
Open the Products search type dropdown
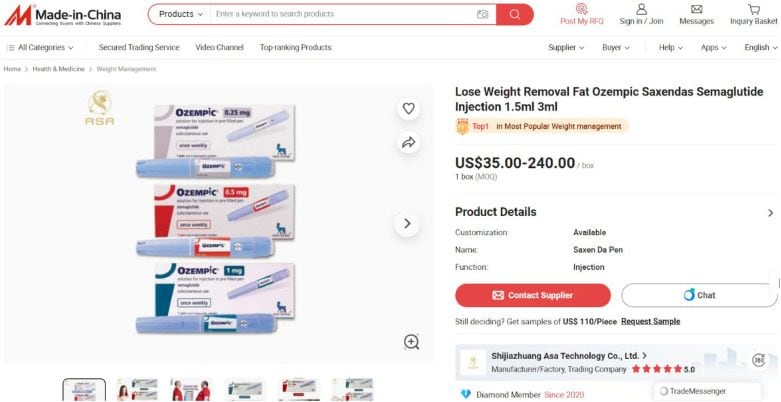click(181, 14)
